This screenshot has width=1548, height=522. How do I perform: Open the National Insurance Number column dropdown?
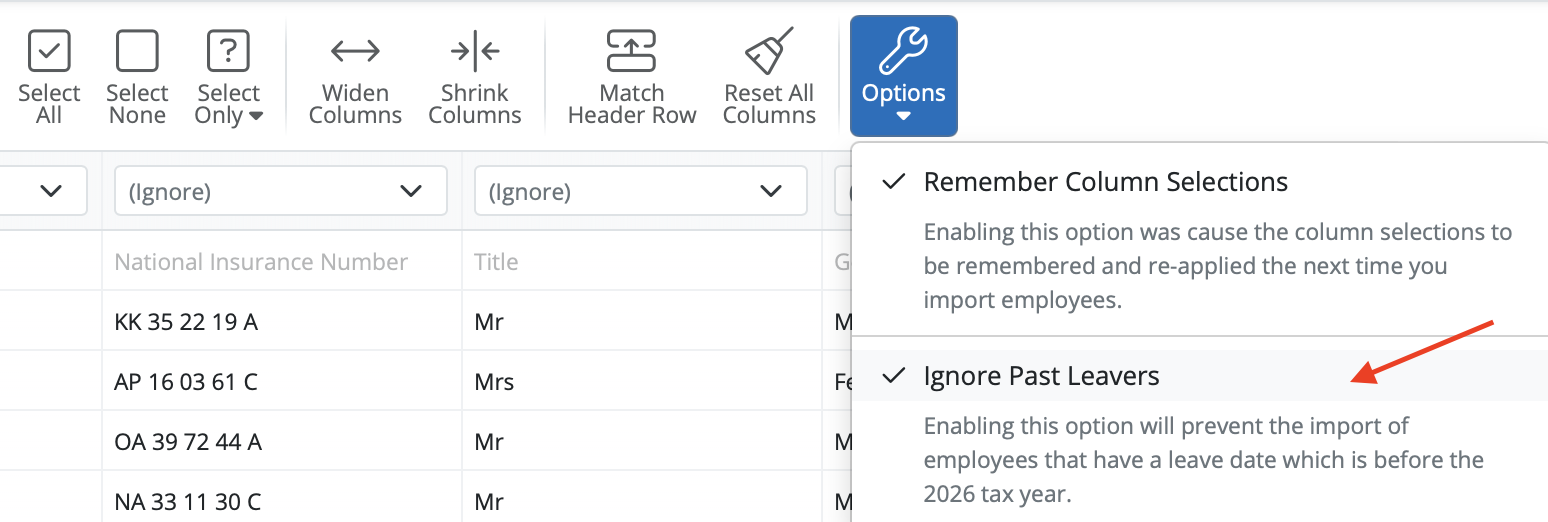[281, 191]
